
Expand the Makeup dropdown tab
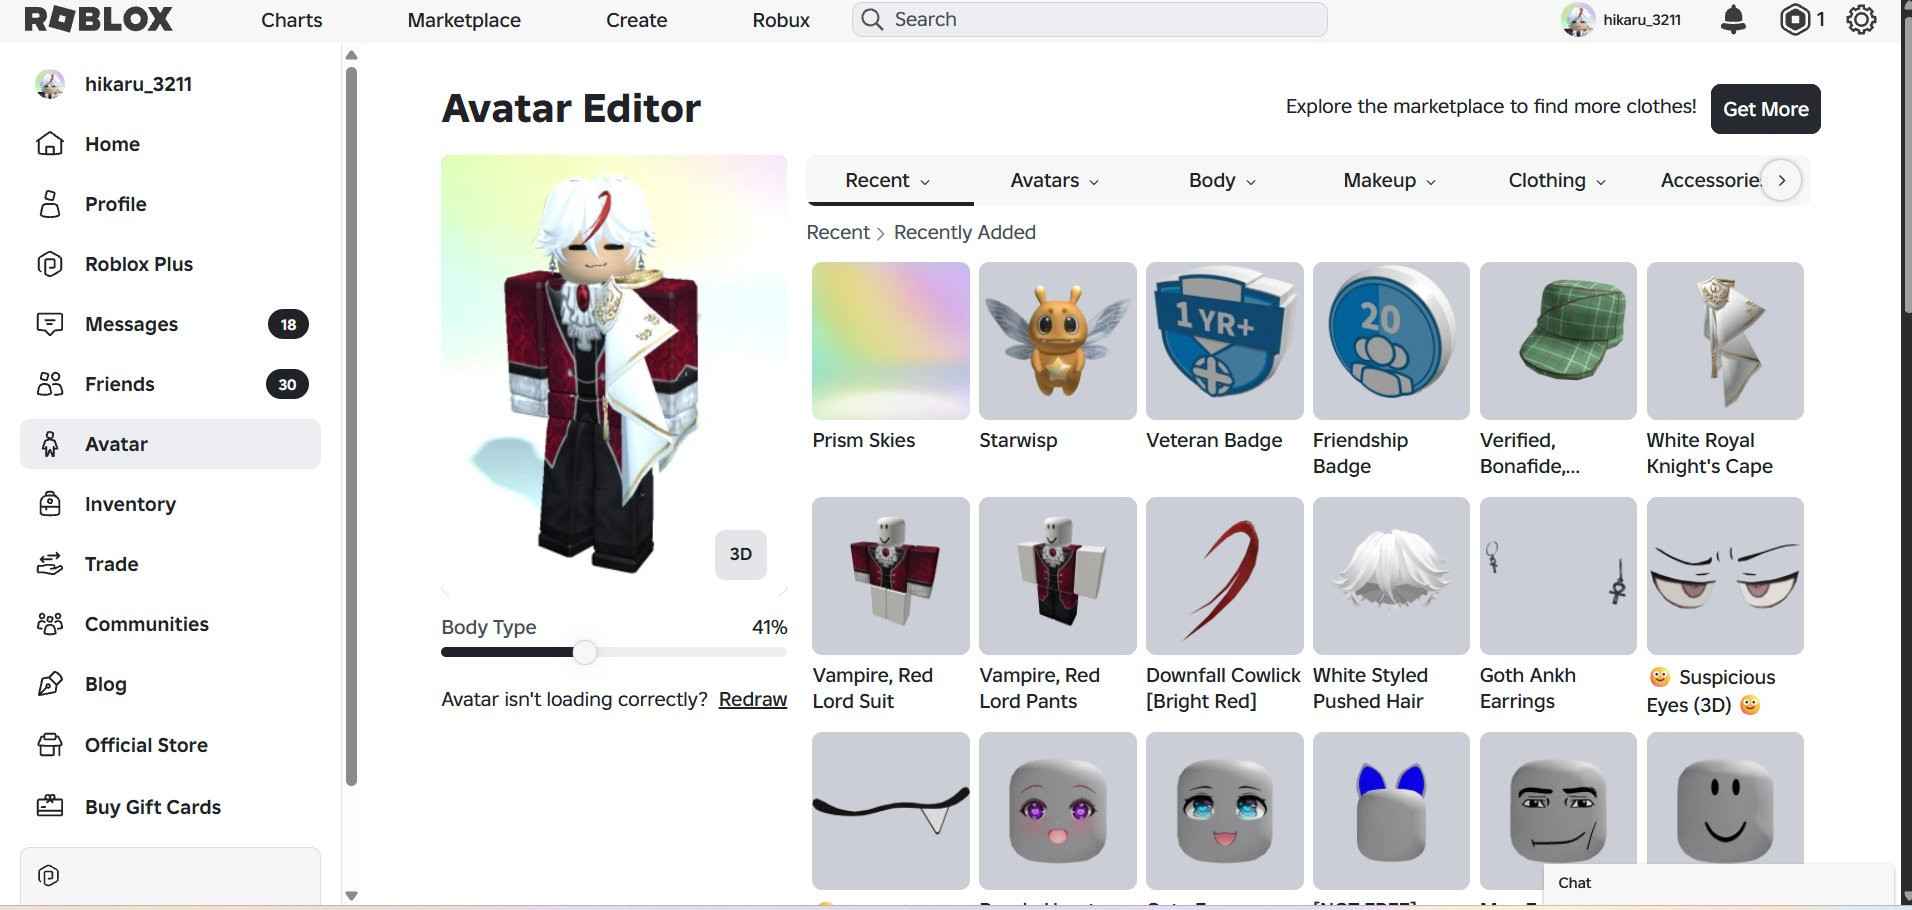point(1389,180)
